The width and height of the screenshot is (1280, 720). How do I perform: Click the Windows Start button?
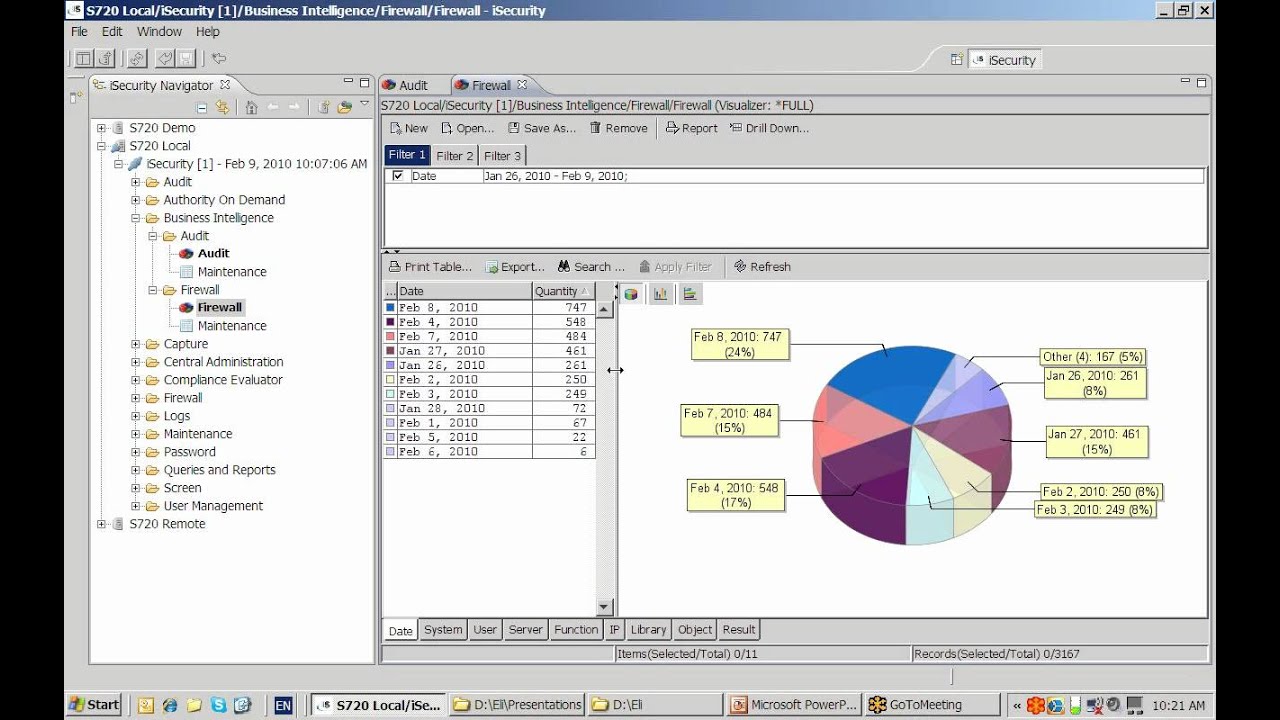(94, 705)
